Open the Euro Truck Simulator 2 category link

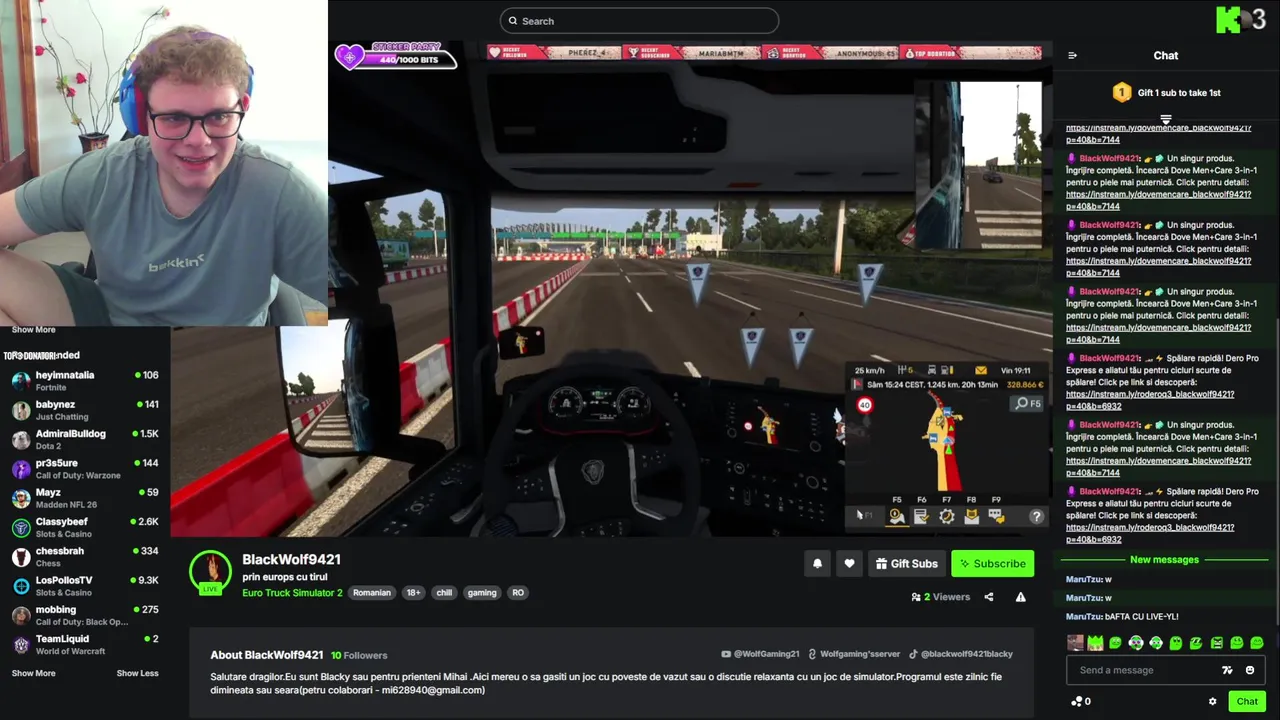(292, 593)
